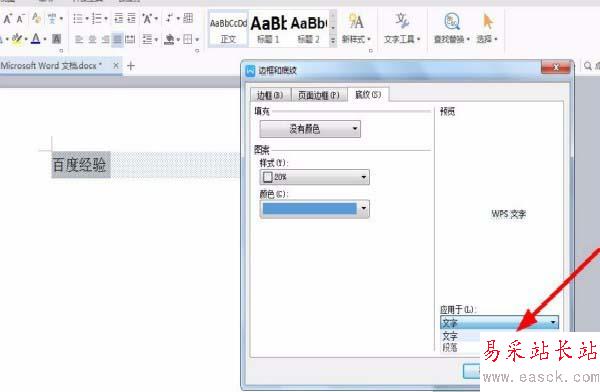Expand the shading bucket dropdown arrow
The width and height of the screenshot is (600, 392).
(x=178, y=39)
